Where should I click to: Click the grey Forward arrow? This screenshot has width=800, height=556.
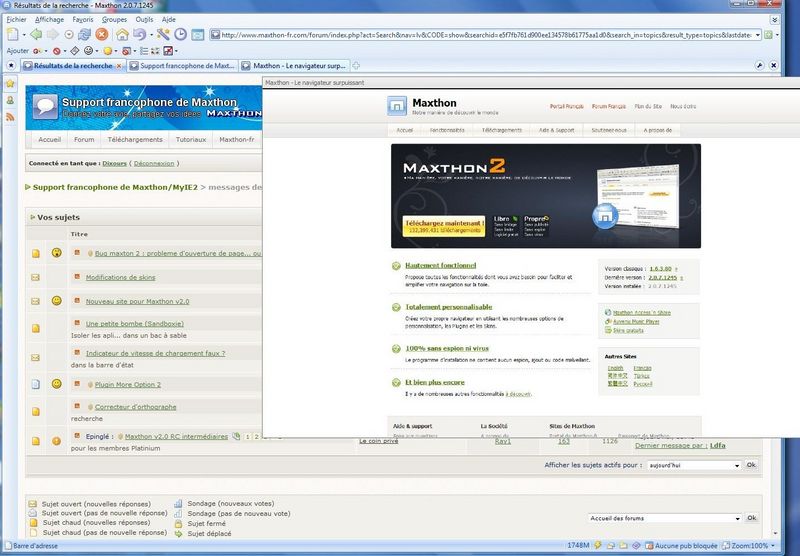click(53, 35)
